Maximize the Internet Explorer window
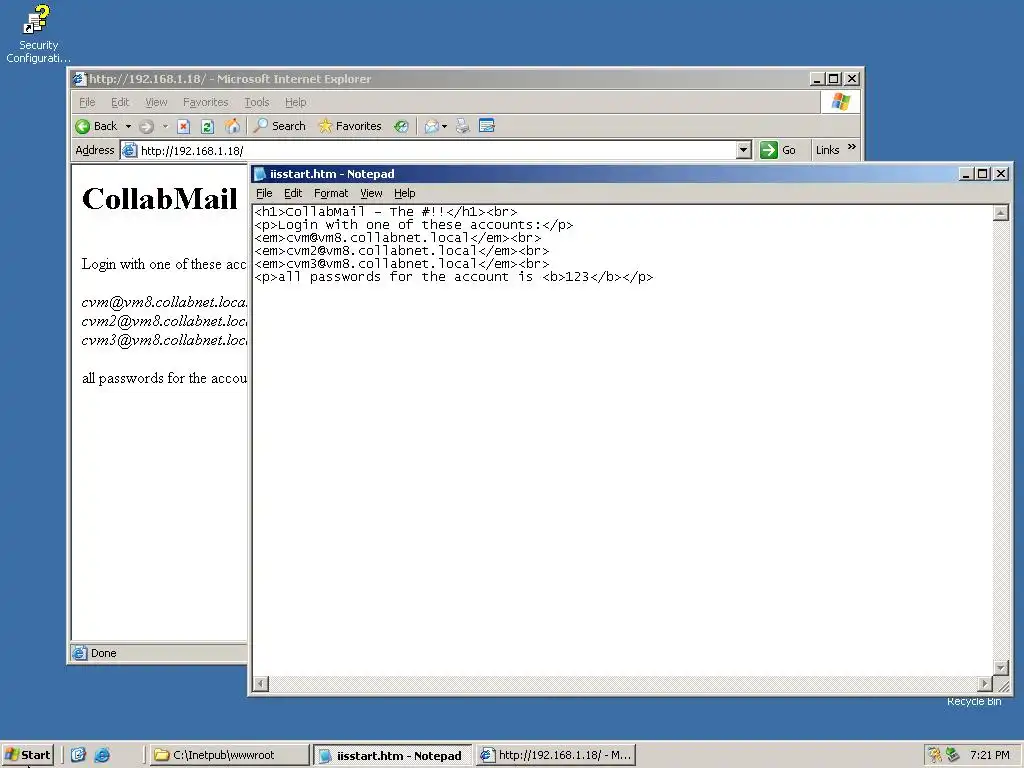Screen dimensions: 1024x768 tap(833, 79)
